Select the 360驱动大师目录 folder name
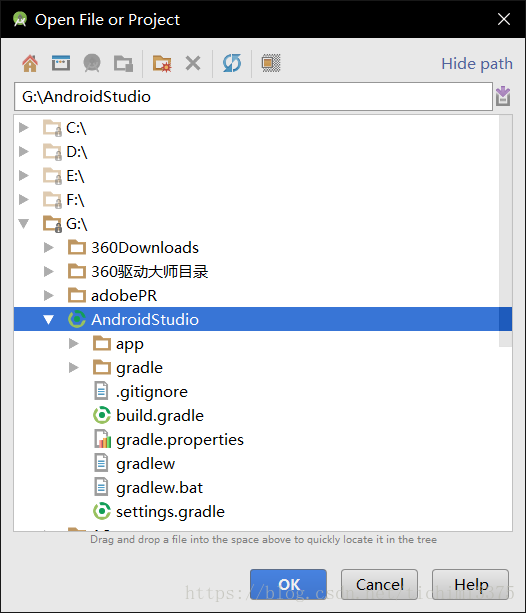Viewport: 526px width, 613px height. pos(150,272)
